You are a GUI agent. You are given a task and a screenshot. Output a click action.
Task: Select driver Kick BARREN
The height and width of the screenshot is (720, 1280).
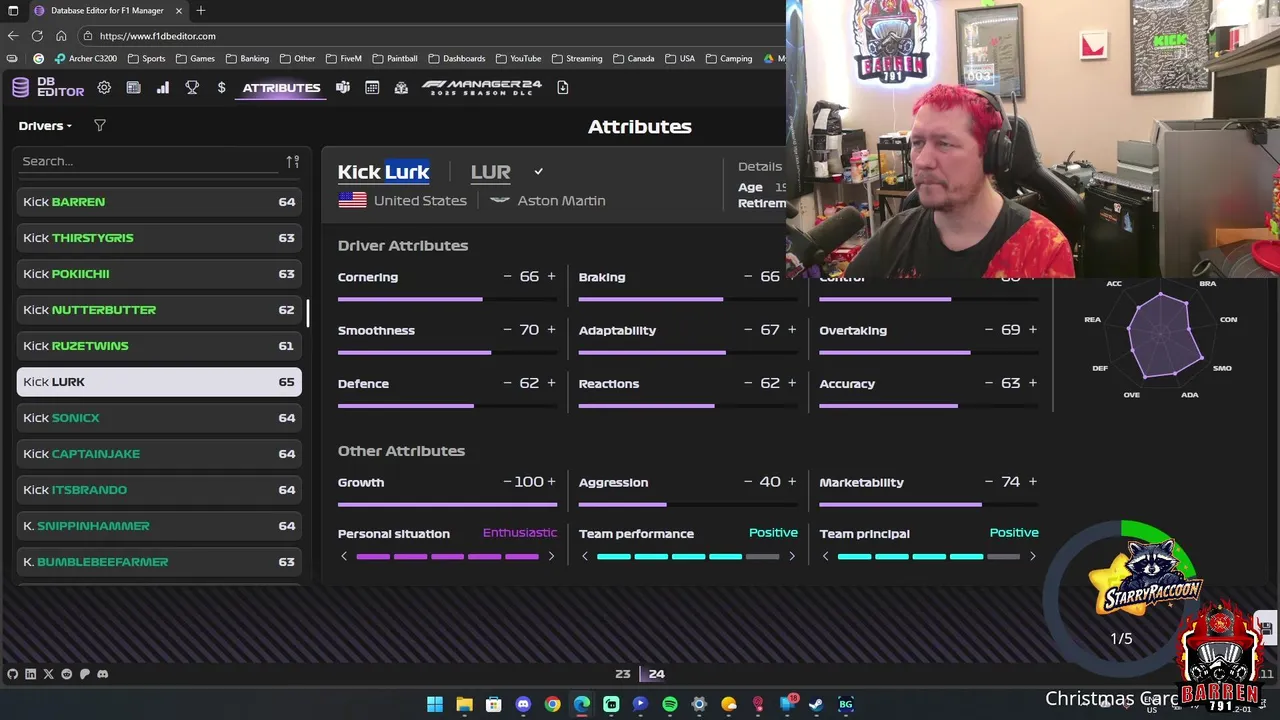159,202
